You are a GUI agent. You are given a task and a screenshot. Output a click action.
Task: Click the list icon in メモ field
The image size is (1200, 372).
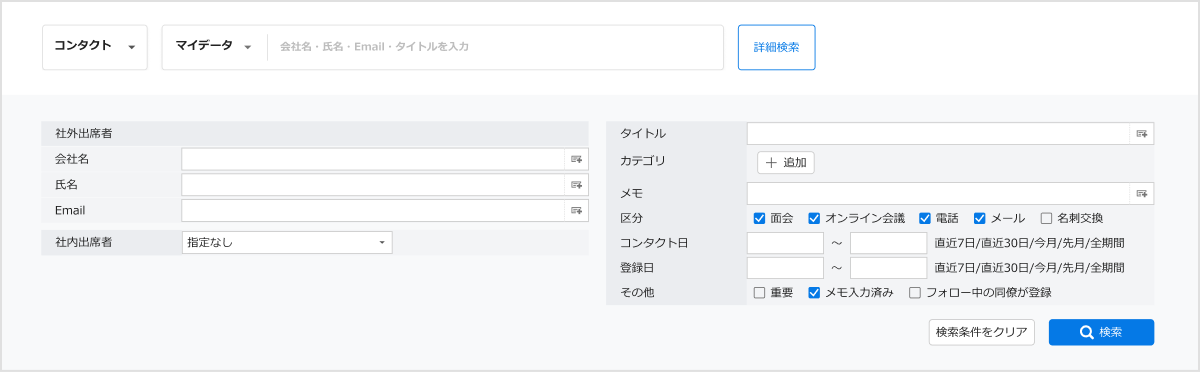[x=1141, y=193]
